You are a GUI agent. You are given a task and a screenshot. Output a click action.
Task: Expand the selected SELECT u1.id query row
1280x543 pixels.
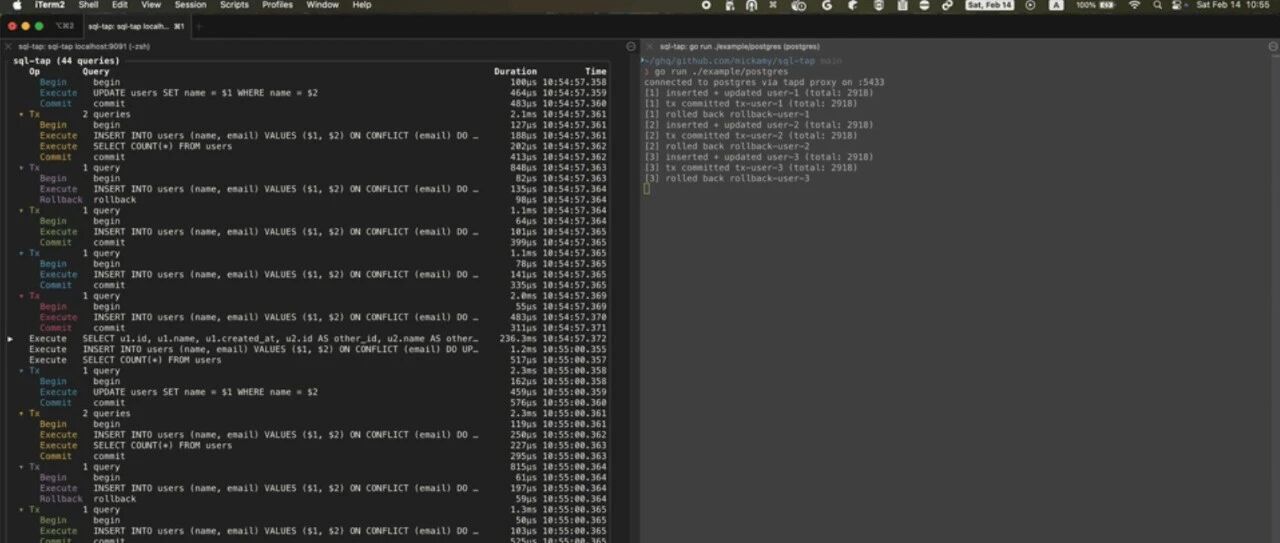pyautogui.click(x=11, y=339)
